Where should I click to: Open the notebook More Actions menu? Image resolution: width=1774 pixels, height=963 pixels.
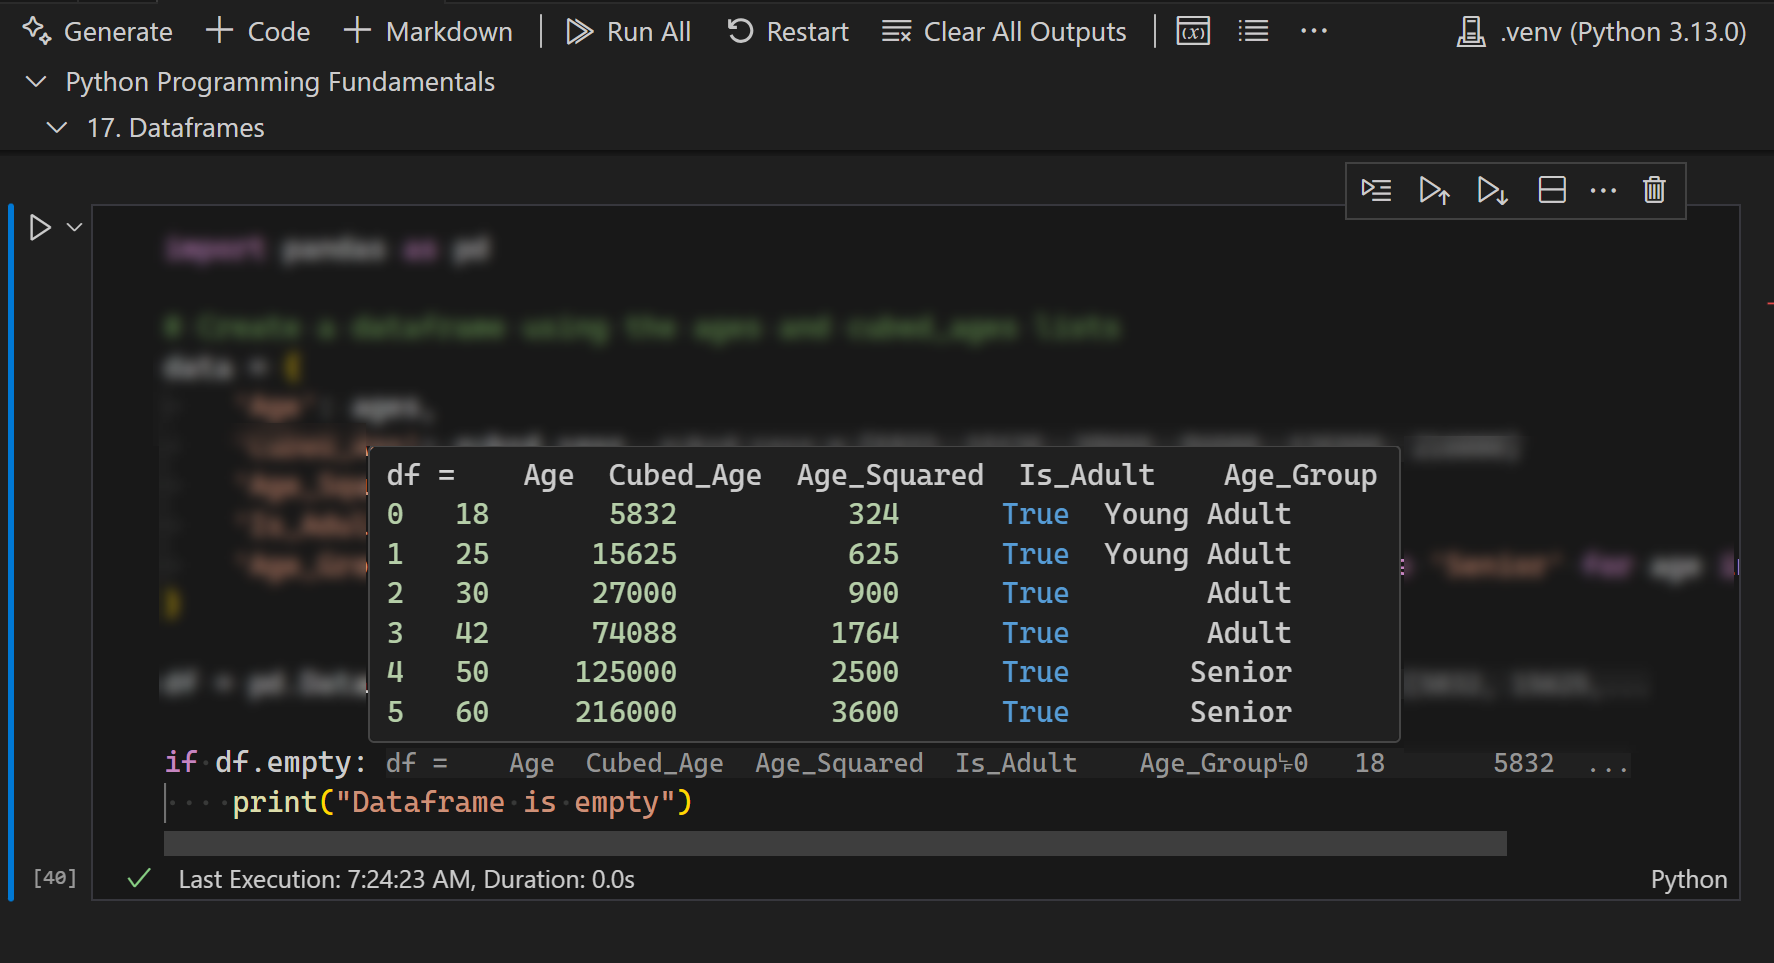pyautogui.click(x=1313, y=30)
